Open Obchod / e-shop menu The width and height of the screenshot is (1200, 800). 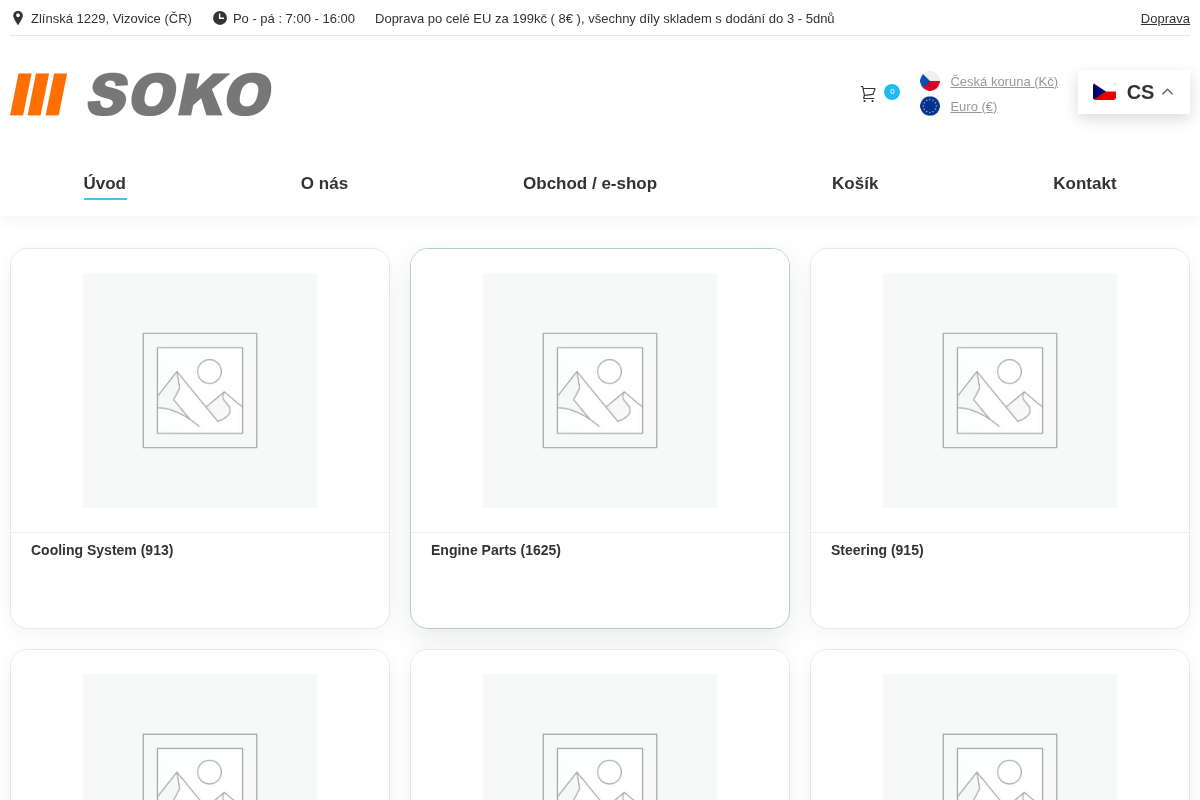pyautogui.click(x=590, y=184)
